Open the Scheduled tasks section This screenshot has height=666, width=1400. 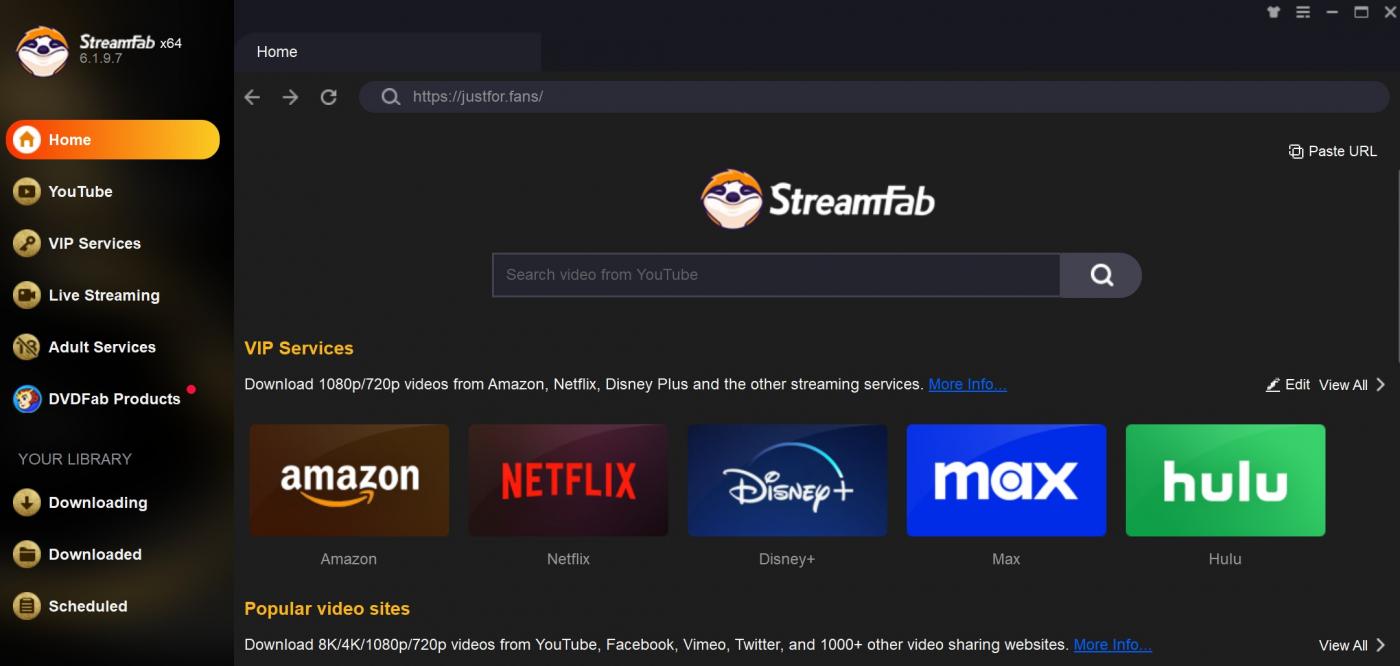[88, 606]
